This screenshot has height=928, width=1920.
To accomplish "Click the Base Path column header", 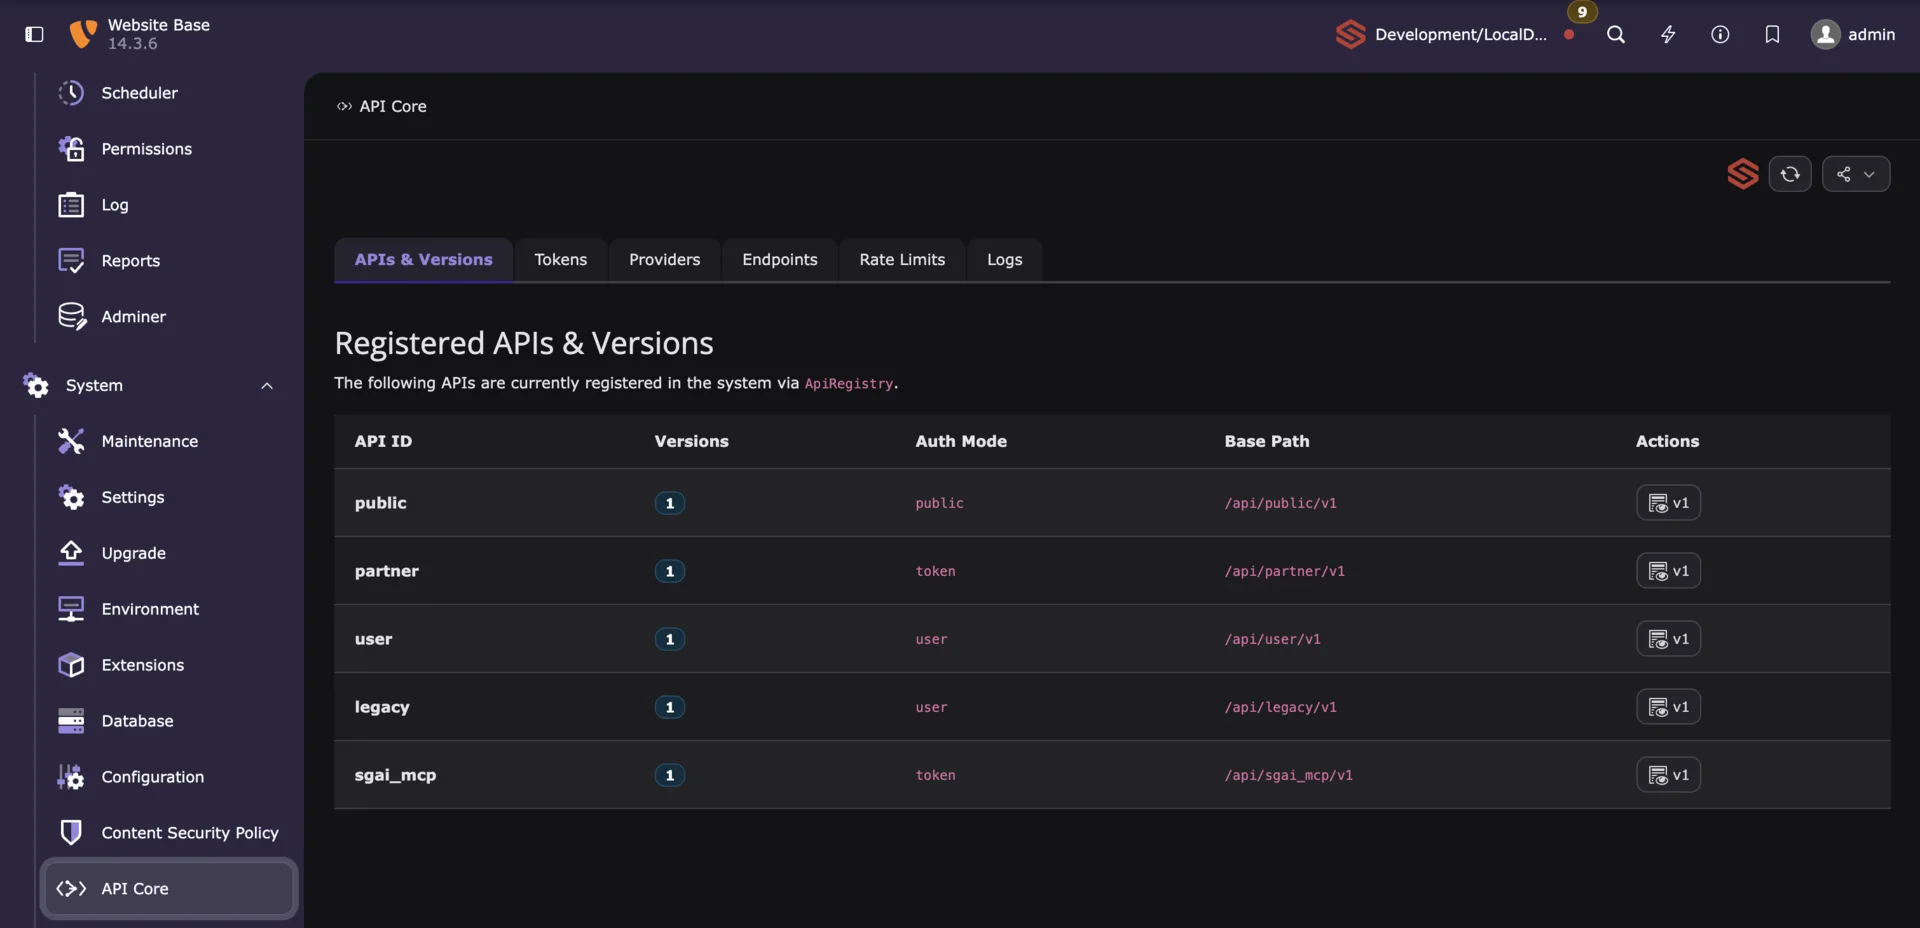I will [1267, 441].
